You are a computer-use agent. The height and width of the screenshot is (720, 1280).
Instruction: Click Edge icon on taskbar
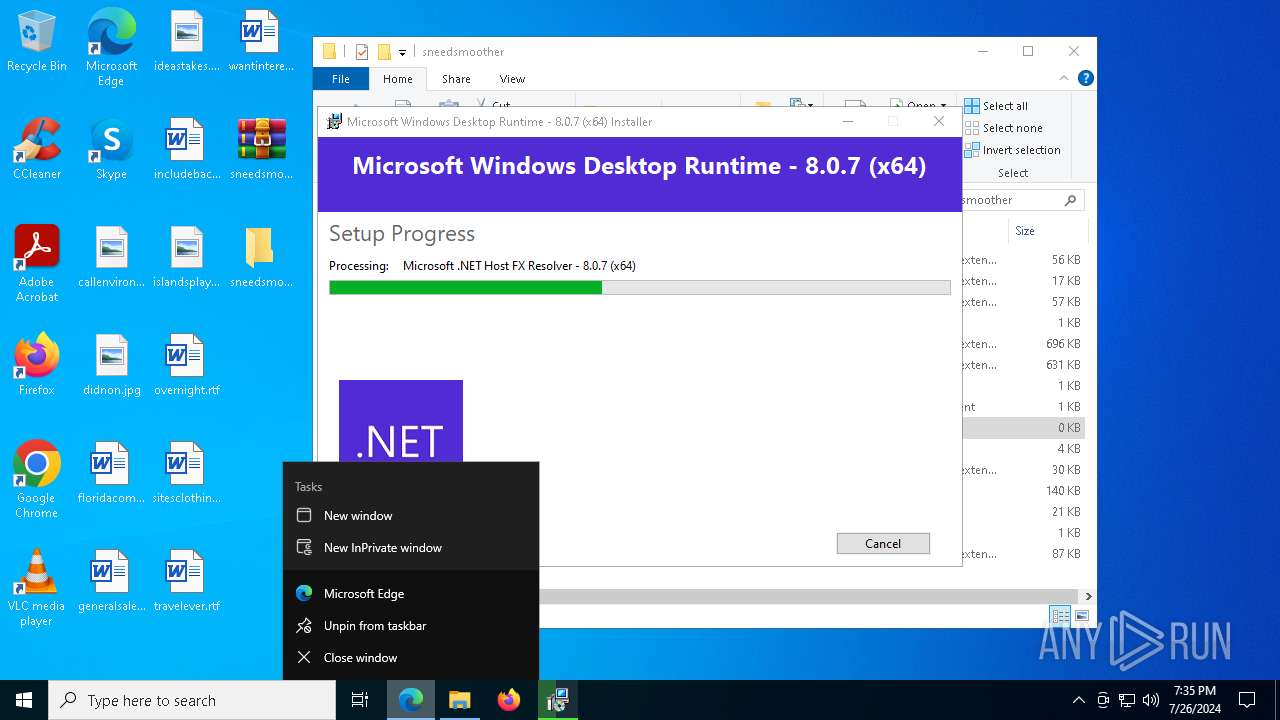pos(411,700)
